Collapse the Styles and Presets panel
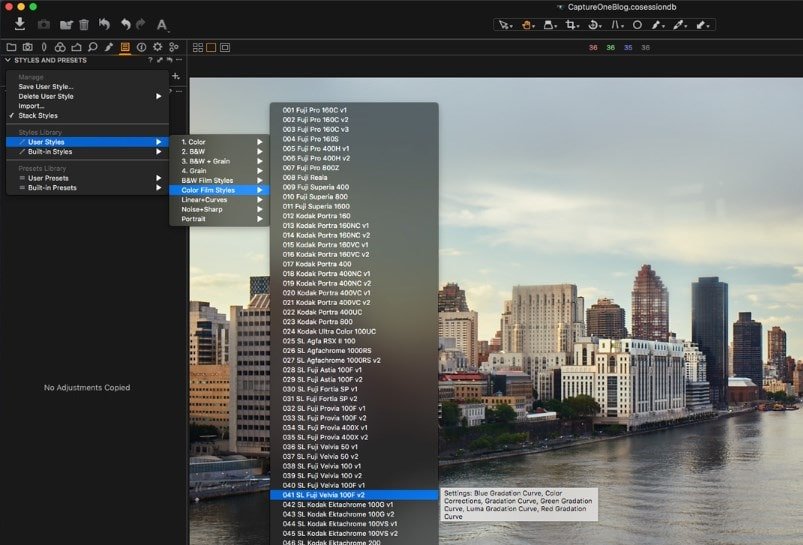 point(8,60)
